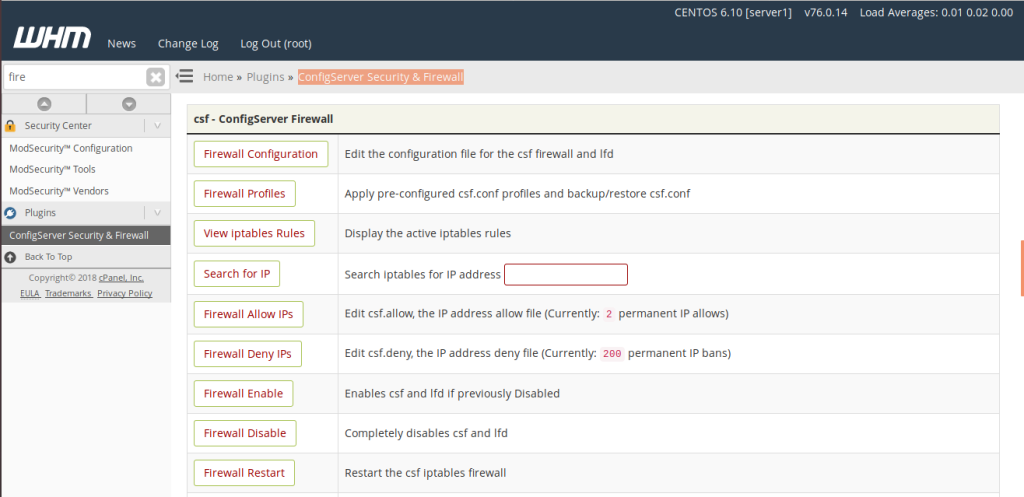Open the Change Log
Viewport: 1024px width, 497px height.
tap(188, 44)
